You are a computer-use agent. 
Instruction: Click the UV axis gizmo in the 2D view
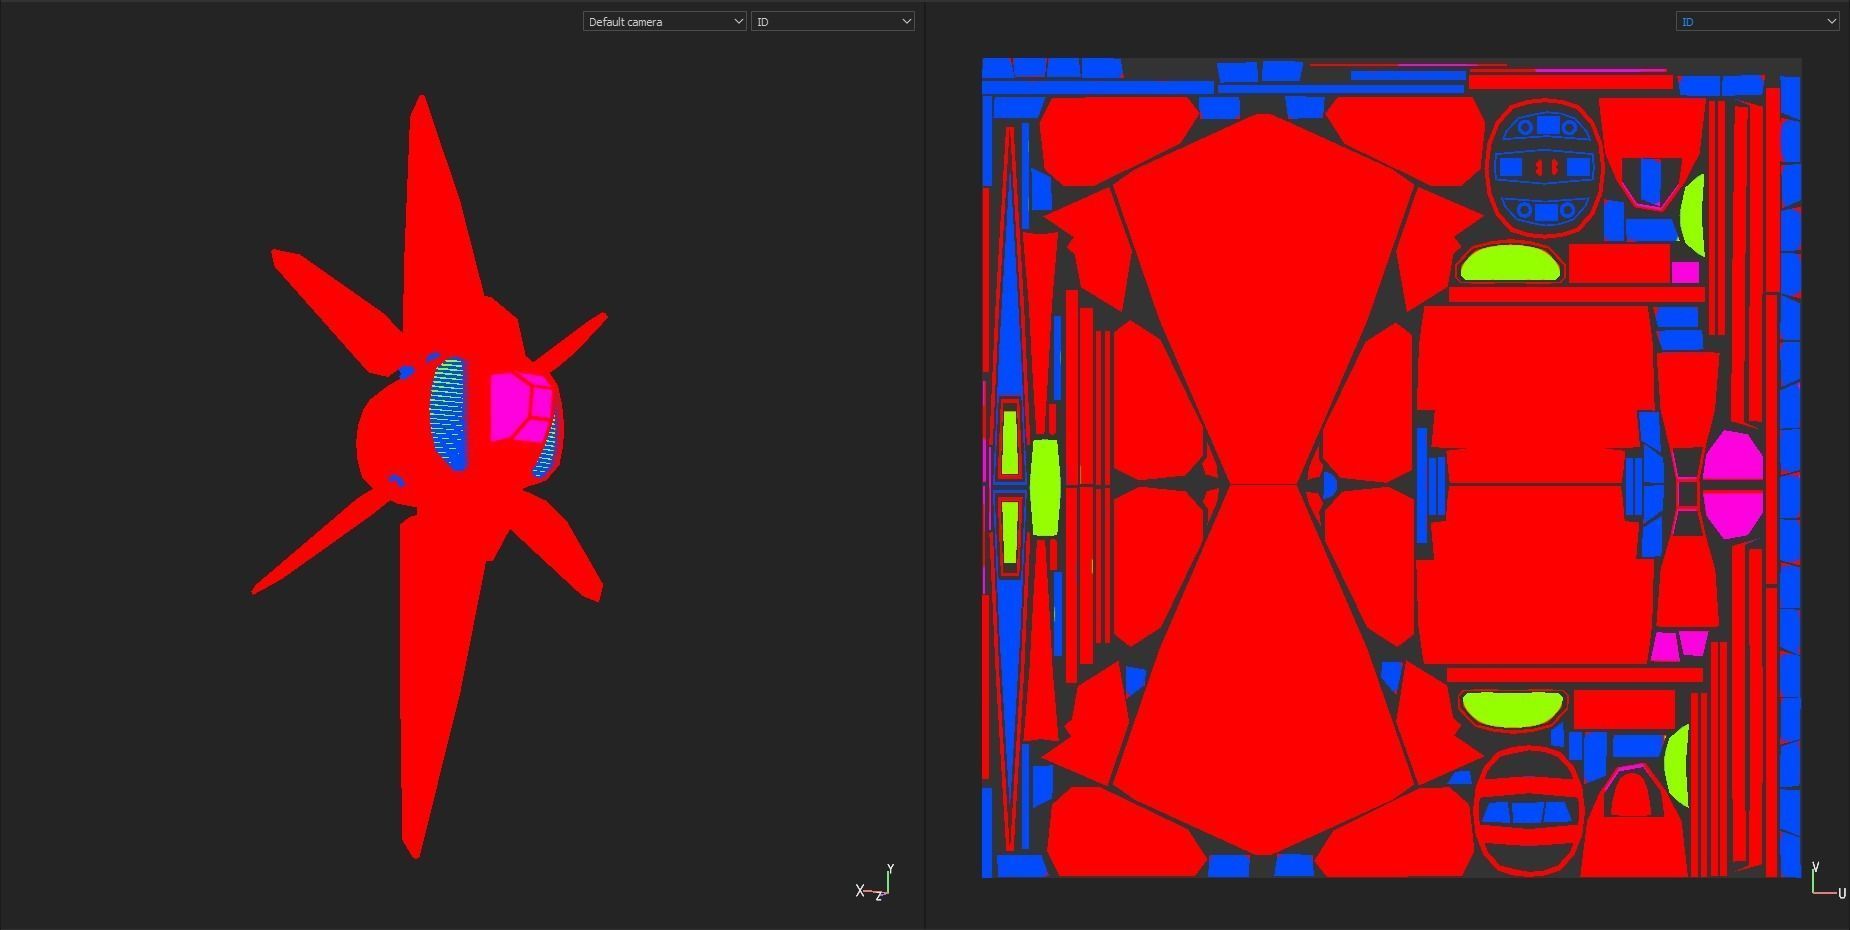coord(1828,880)
